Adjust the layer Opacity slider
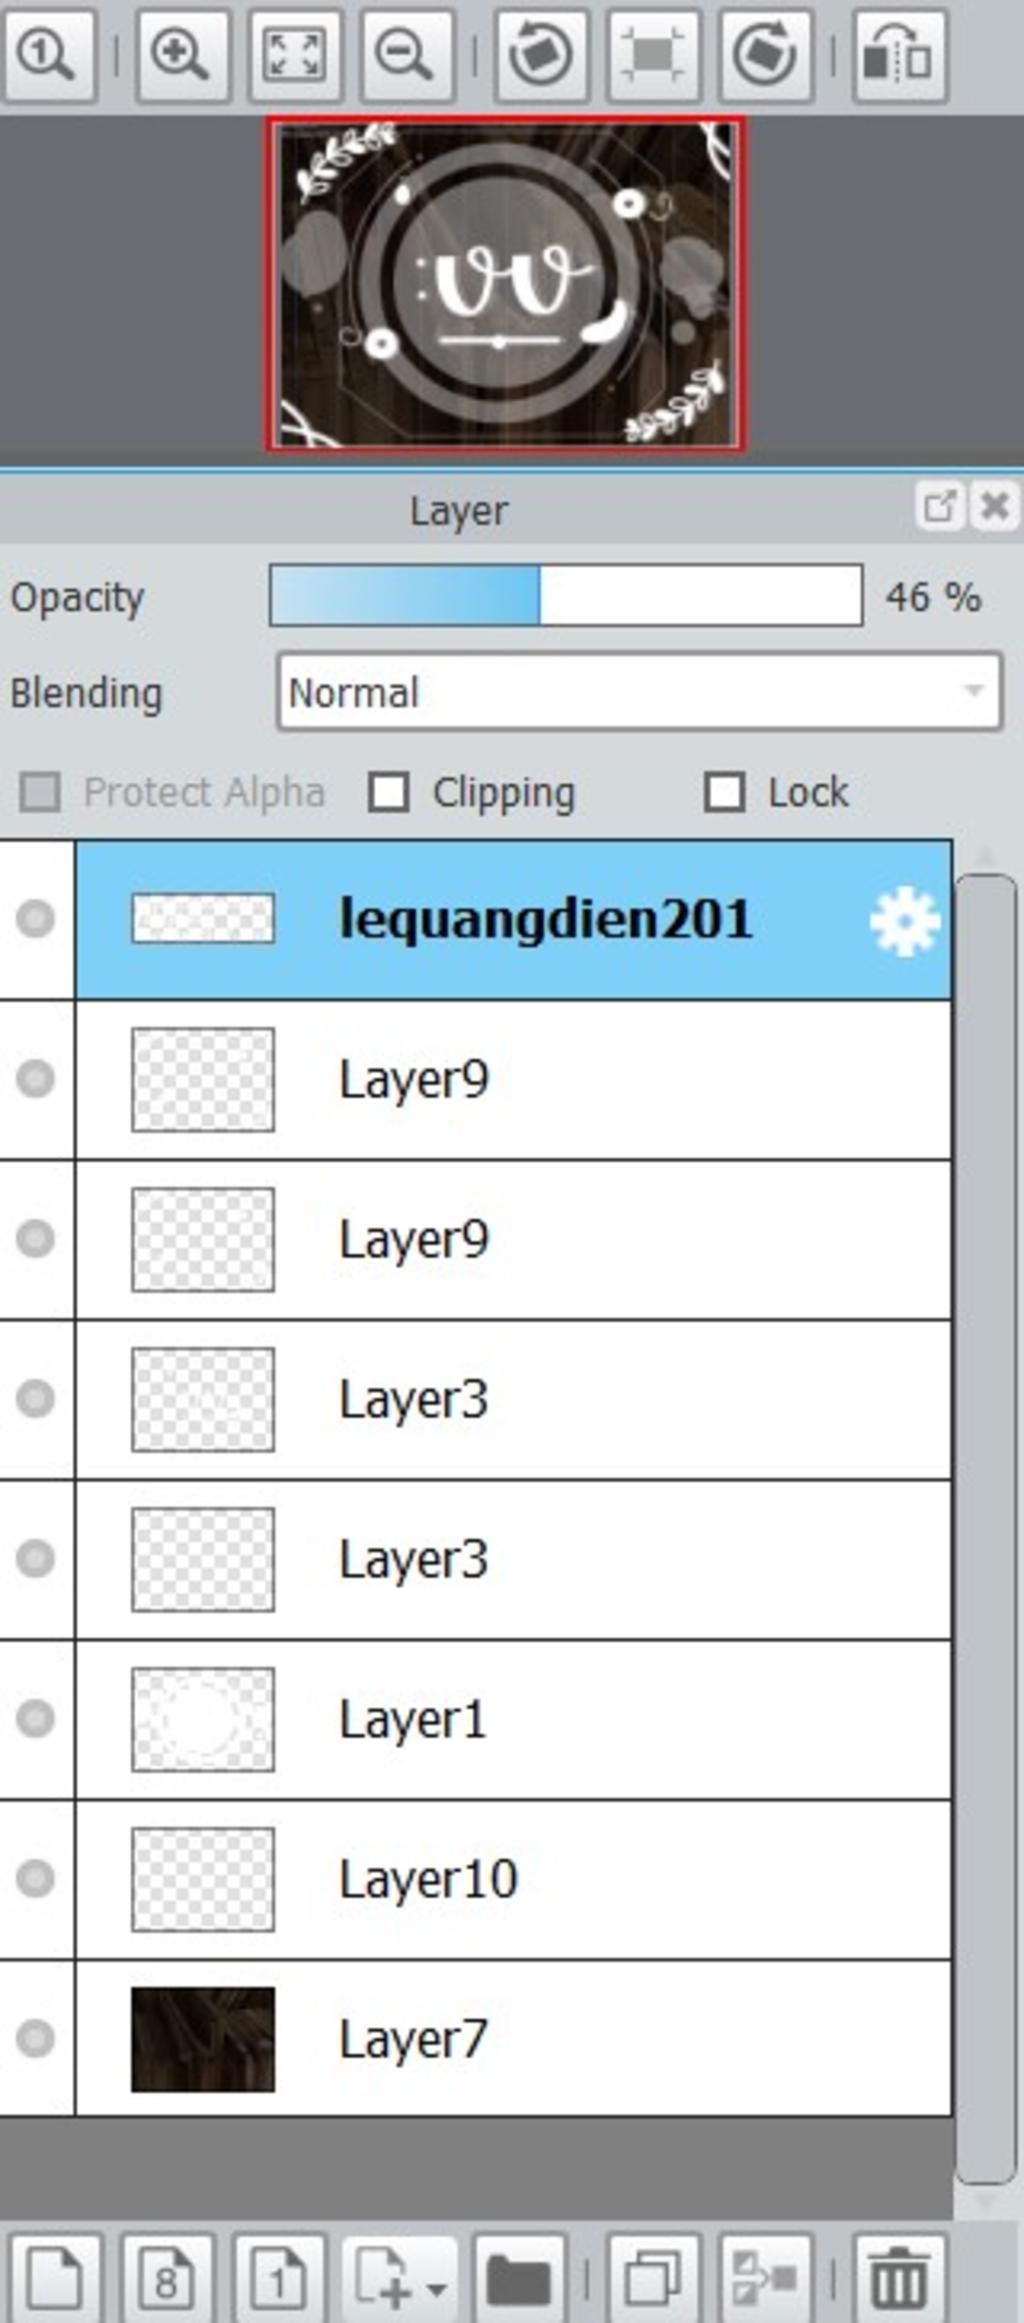1024x2323 pixels. pyautogui.click(x=566, y=596)
